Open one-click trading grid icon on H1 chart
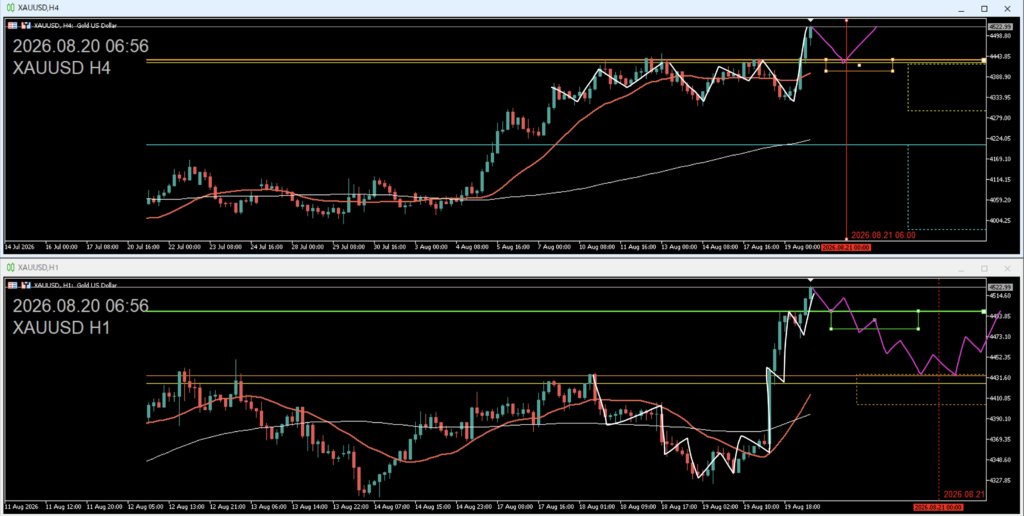 click(12, 285)
